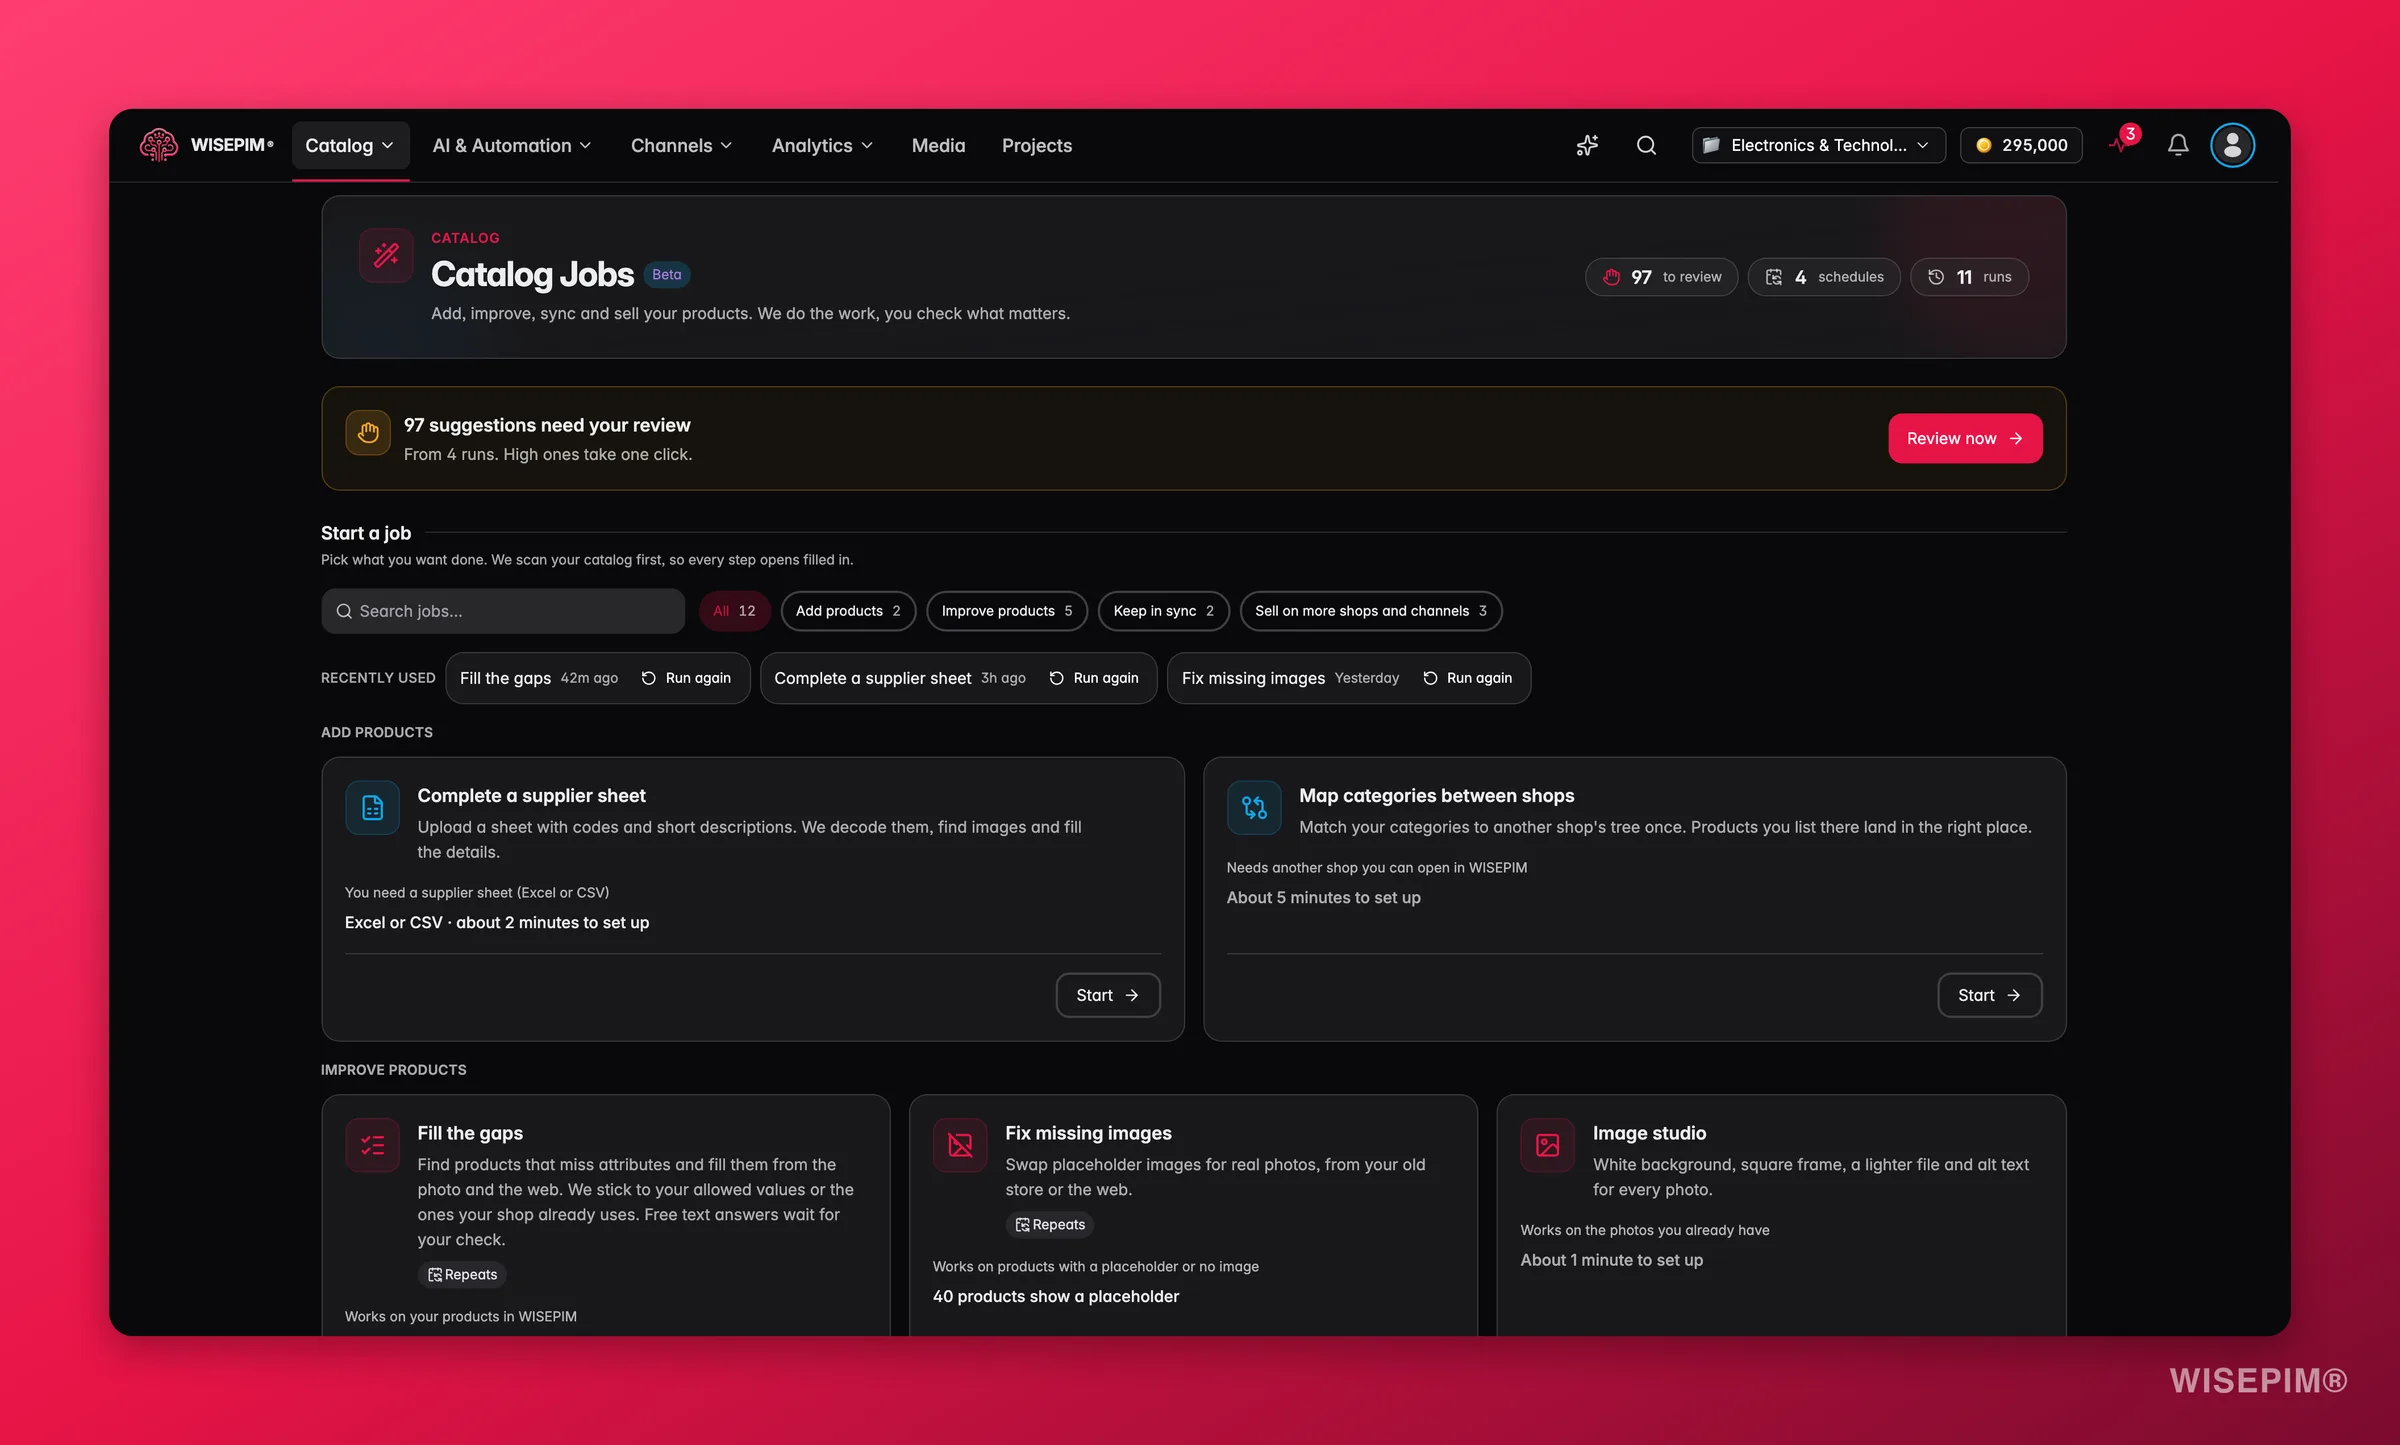Expand the AI & Automation menu
The height and width of the screenshot is (1445, 2400).
click(512, 146)
